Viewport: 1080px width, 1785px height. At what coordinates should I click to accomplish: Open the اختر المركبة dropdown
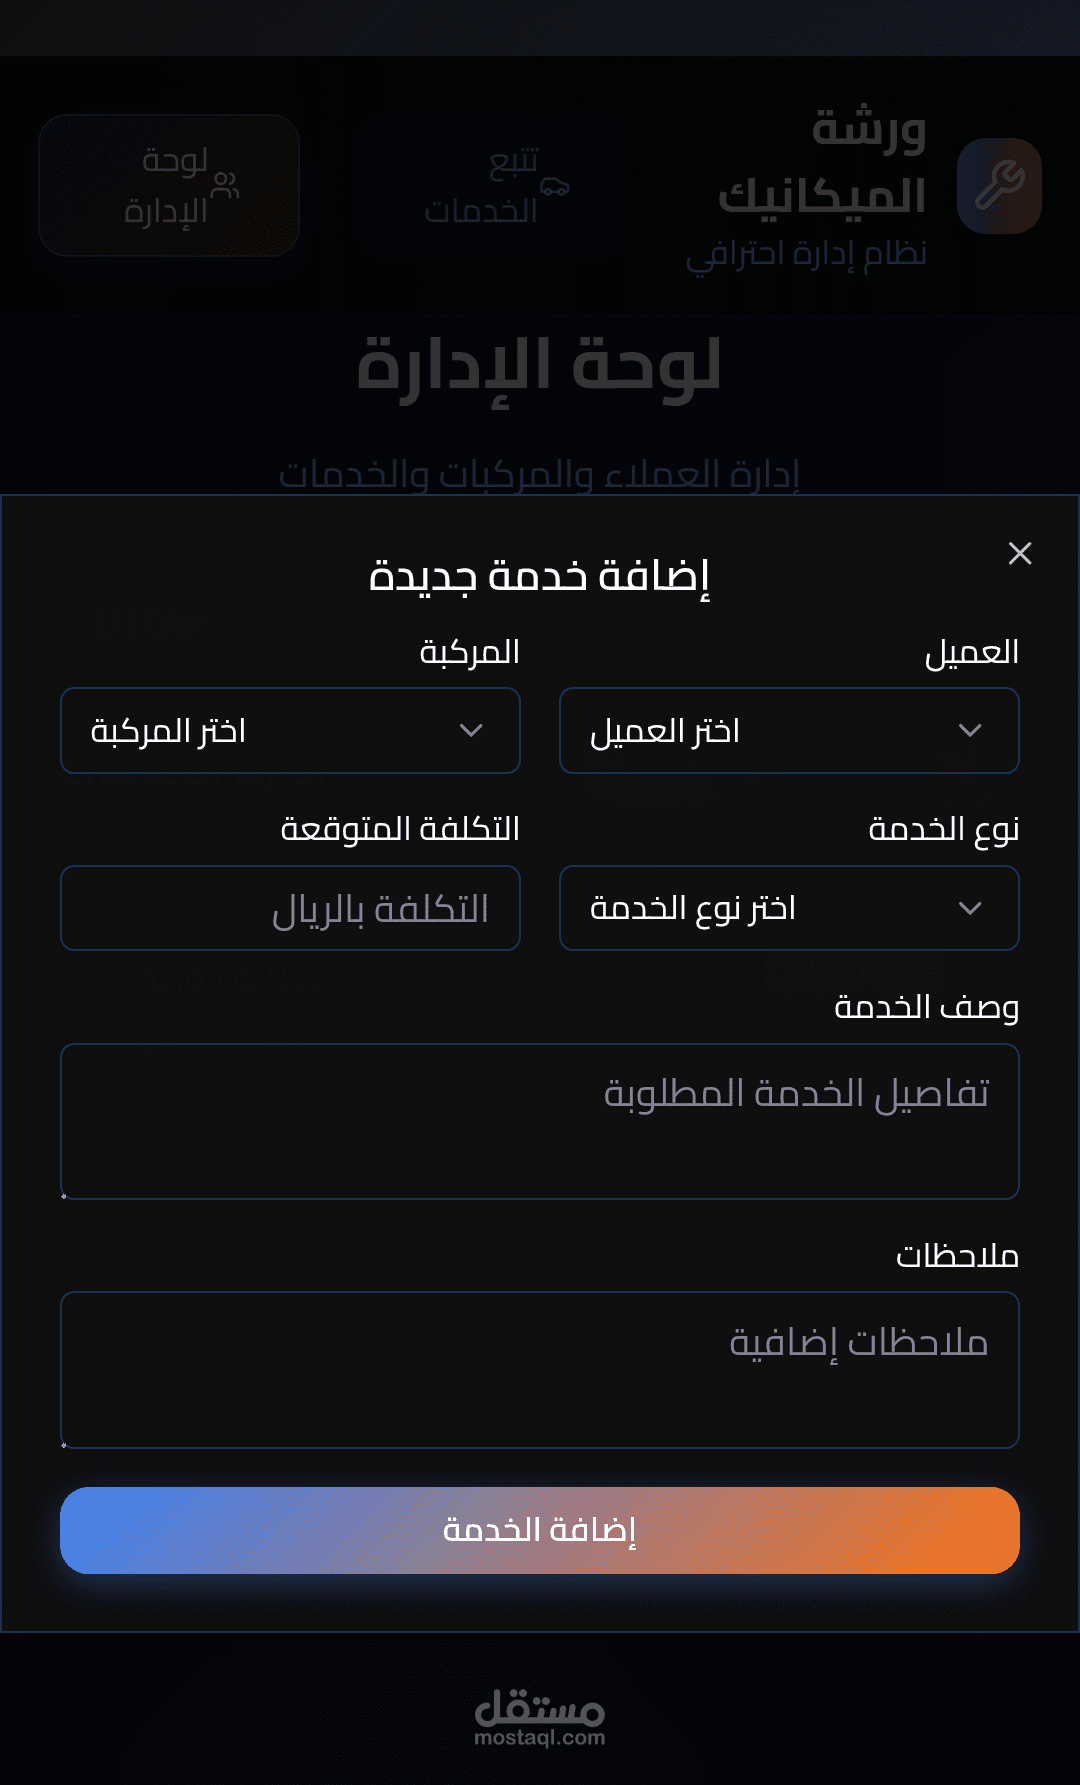point(290,731)
